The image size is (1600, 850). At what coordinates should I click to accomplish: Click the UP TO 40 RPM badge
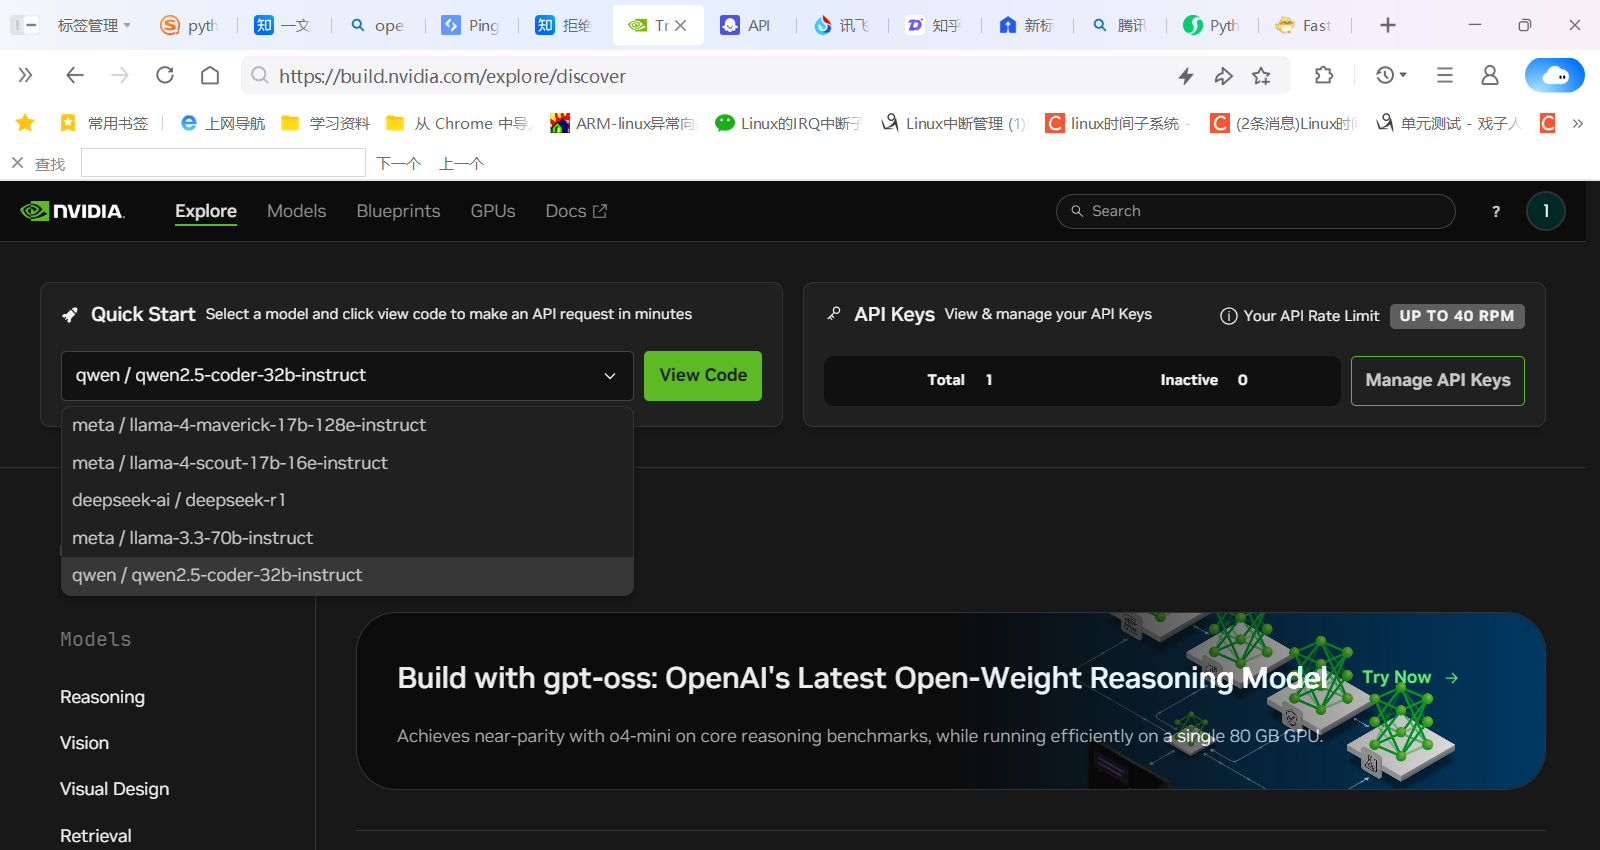click(x=1457, y=316)
